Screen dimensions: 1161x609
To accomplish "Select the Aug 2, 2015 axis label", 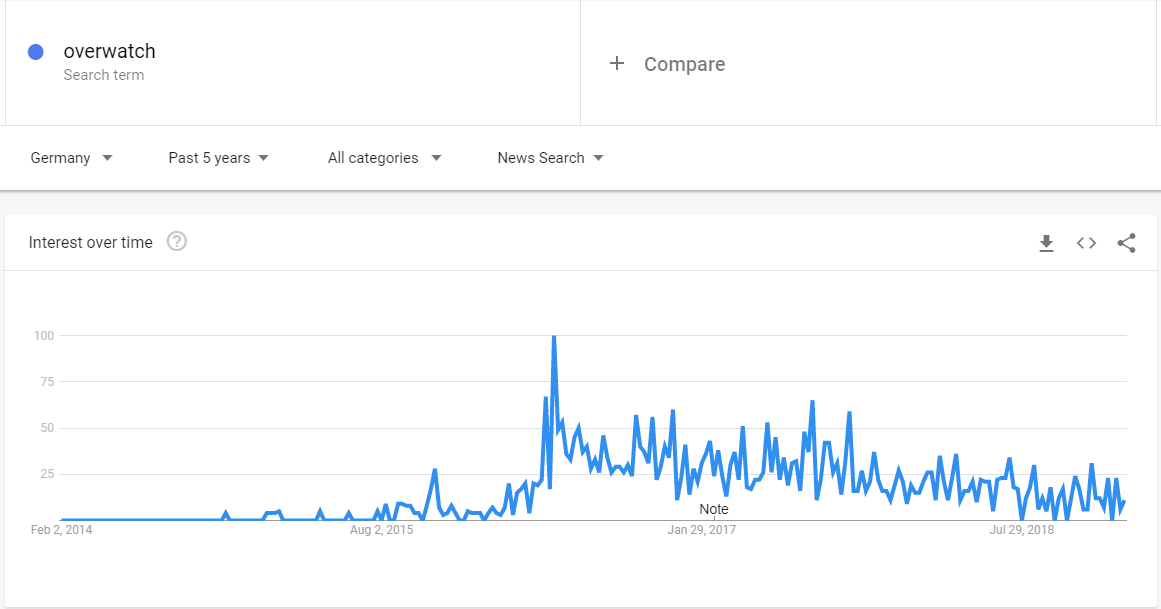I will [x=381, y=530].
